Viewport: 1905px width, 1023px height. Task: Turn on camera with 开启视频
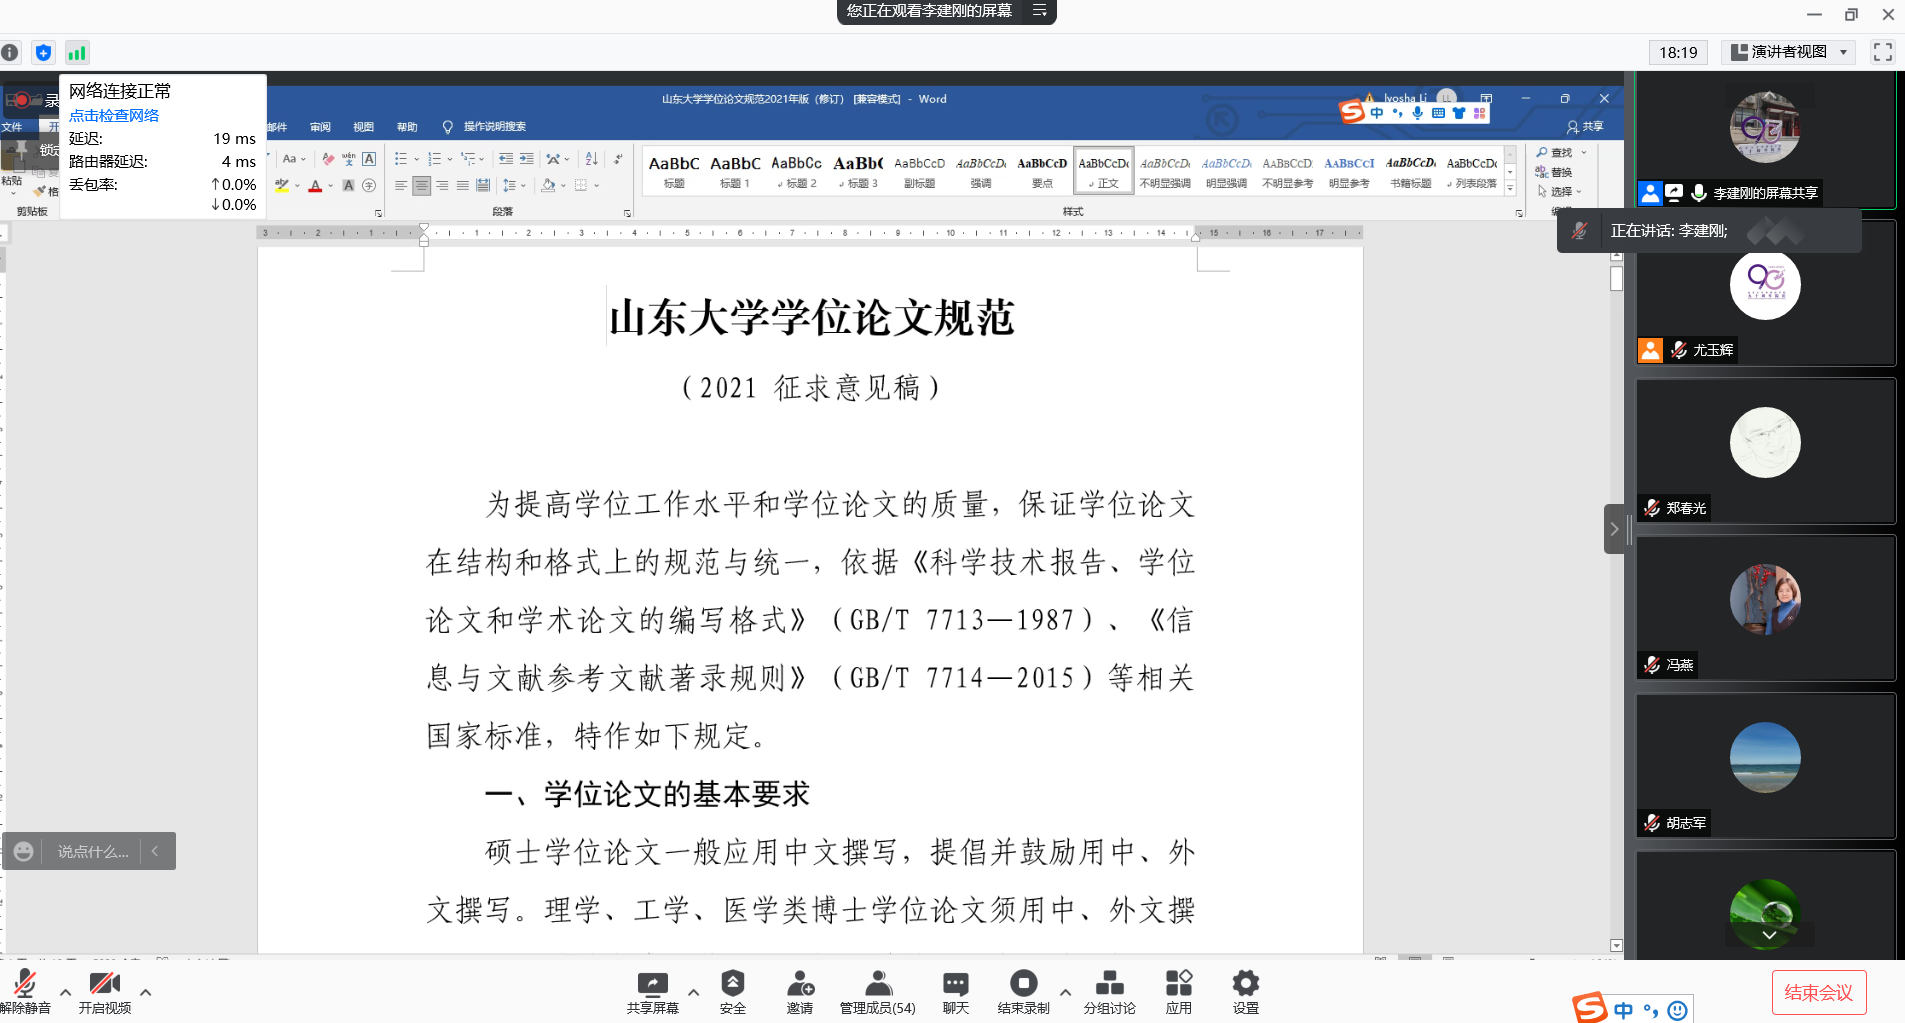104,991
